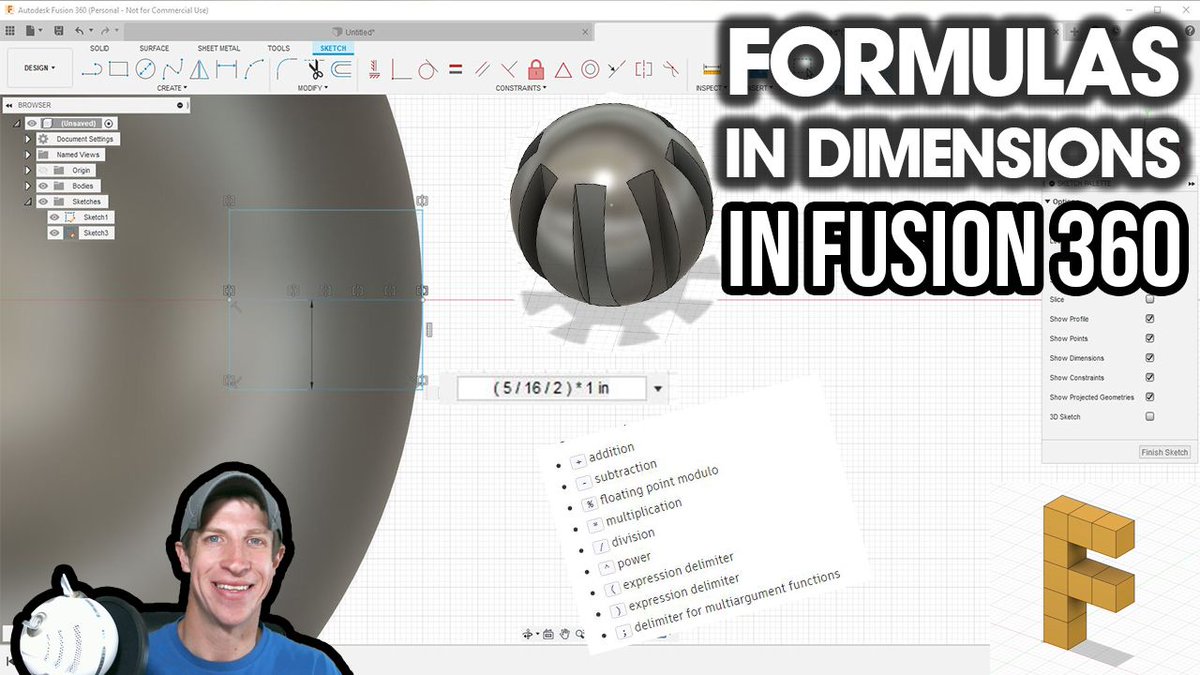Click the Finish Sketch button
Image resolution: width=1200 pixels, height=675 pixels.
[1164, 452]
